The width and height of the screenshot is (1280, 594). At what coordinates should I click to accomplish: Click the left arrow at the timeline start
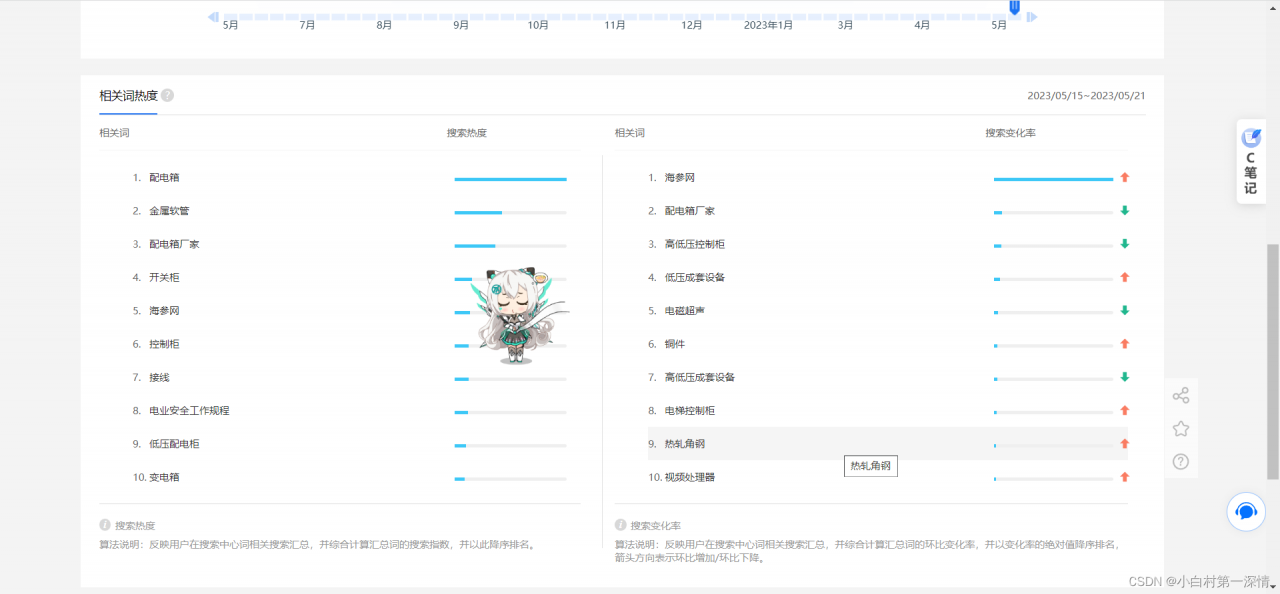tap(212, 17)
